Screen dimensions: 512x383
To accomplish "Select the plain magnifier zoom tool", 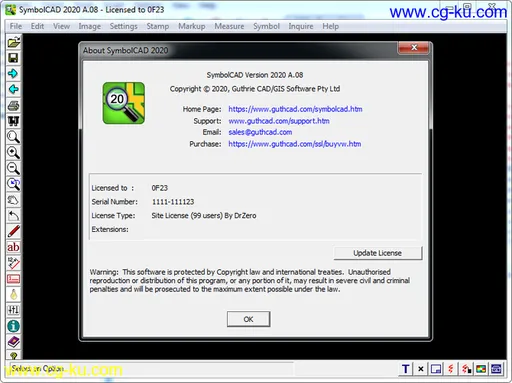I will 13,137.
